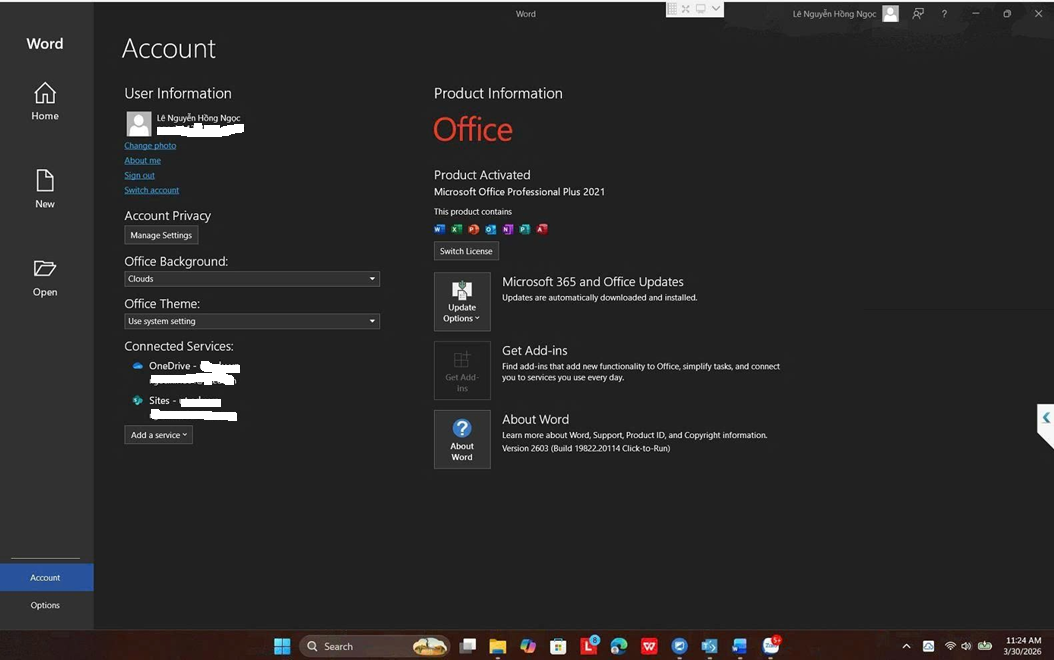Image resolution: width=1054 pixels, height=660 pixels.
Task: Click the monitor icon in the floating top toolbar
Action: (x=700, y=9)
